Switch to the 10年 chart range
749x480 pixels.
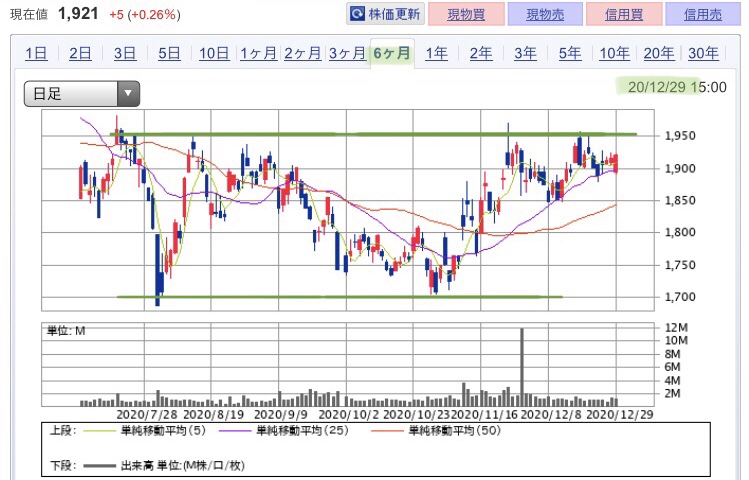[x=615, y=53]
